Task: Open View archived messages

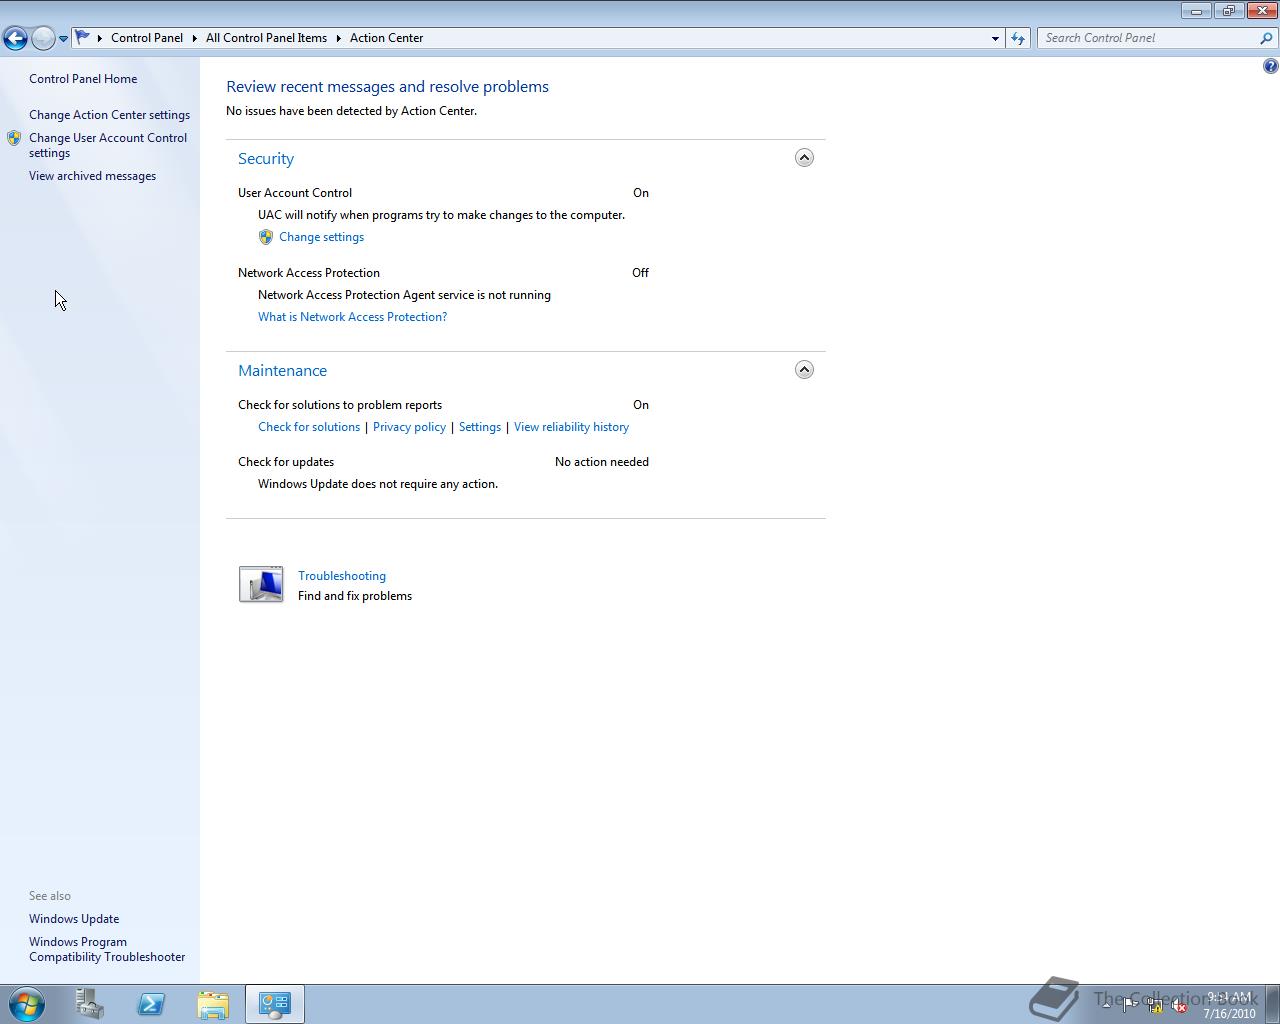Action: click(92, 176)
